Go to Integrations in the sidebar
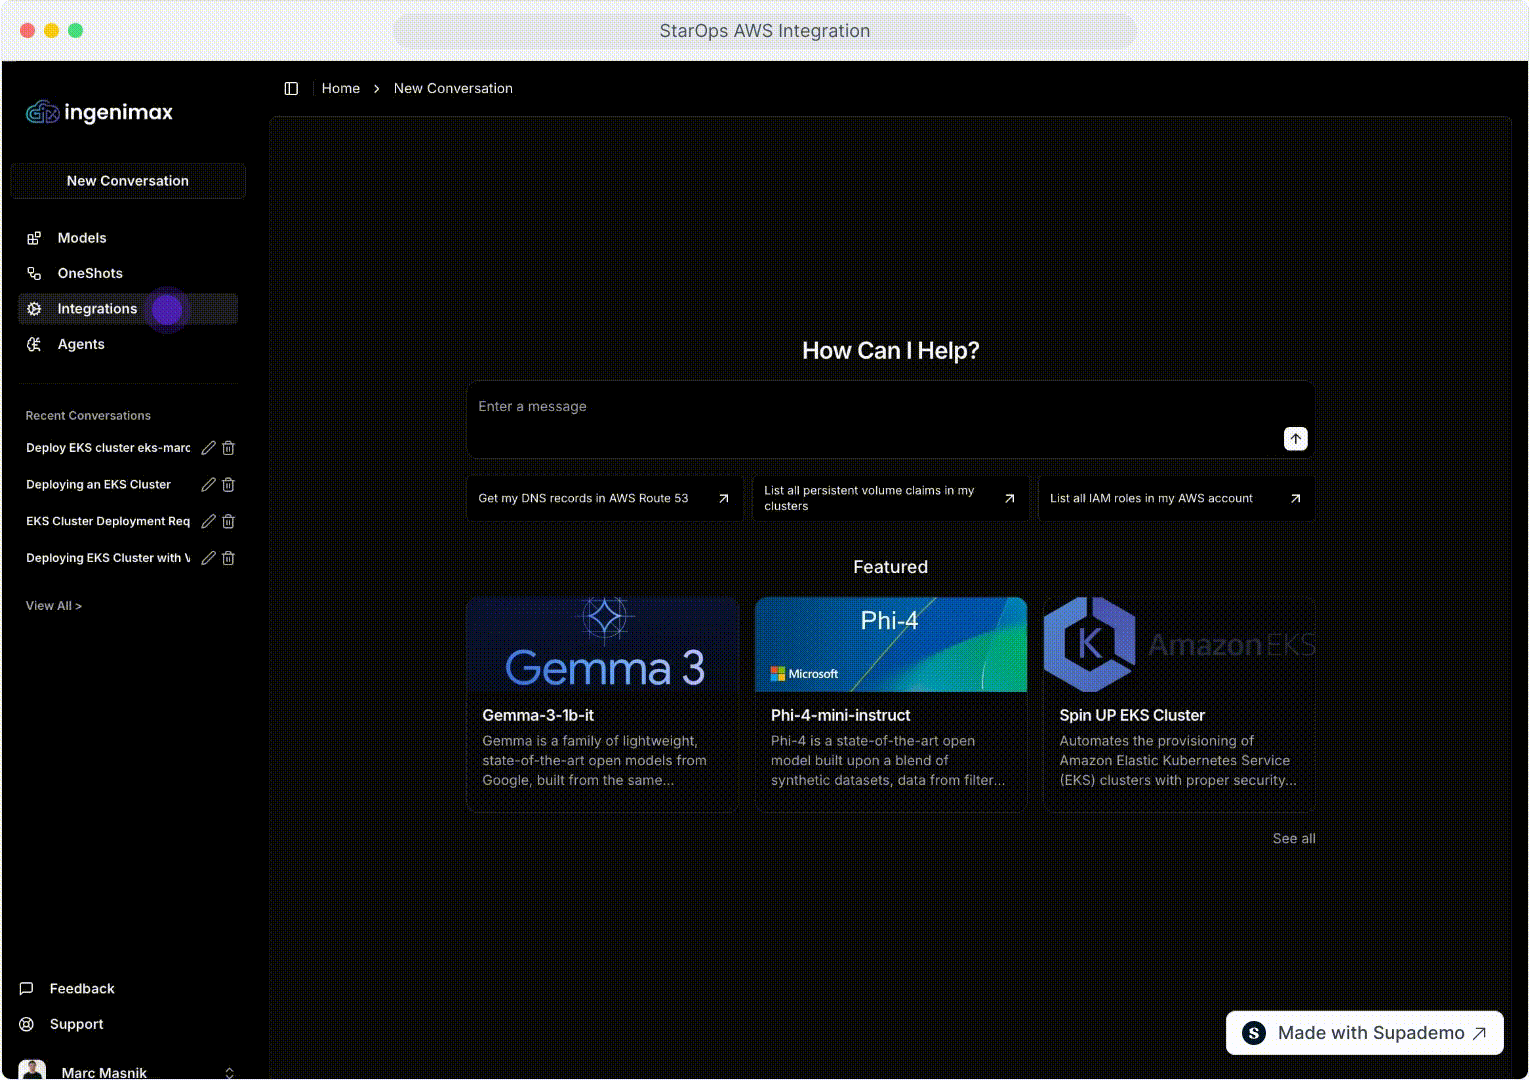Image resolution: width=1530 pixels, height=1080 pixels. [96, 309]
